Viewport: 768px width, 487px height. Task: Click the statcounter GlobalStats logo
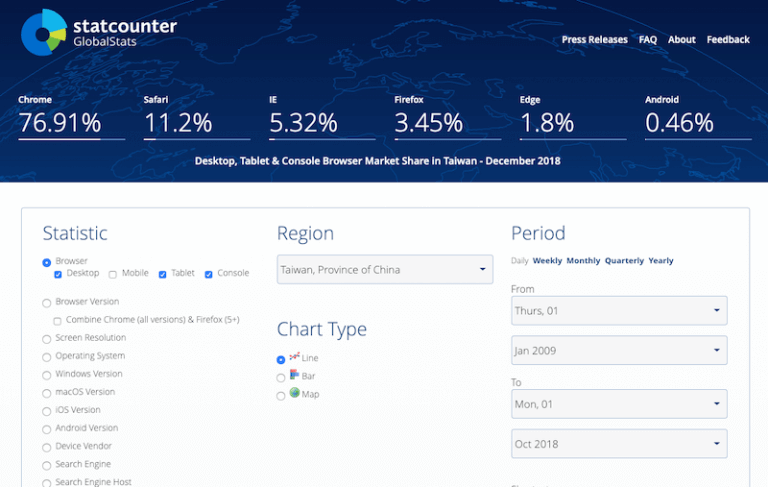(x=99, y=32)
